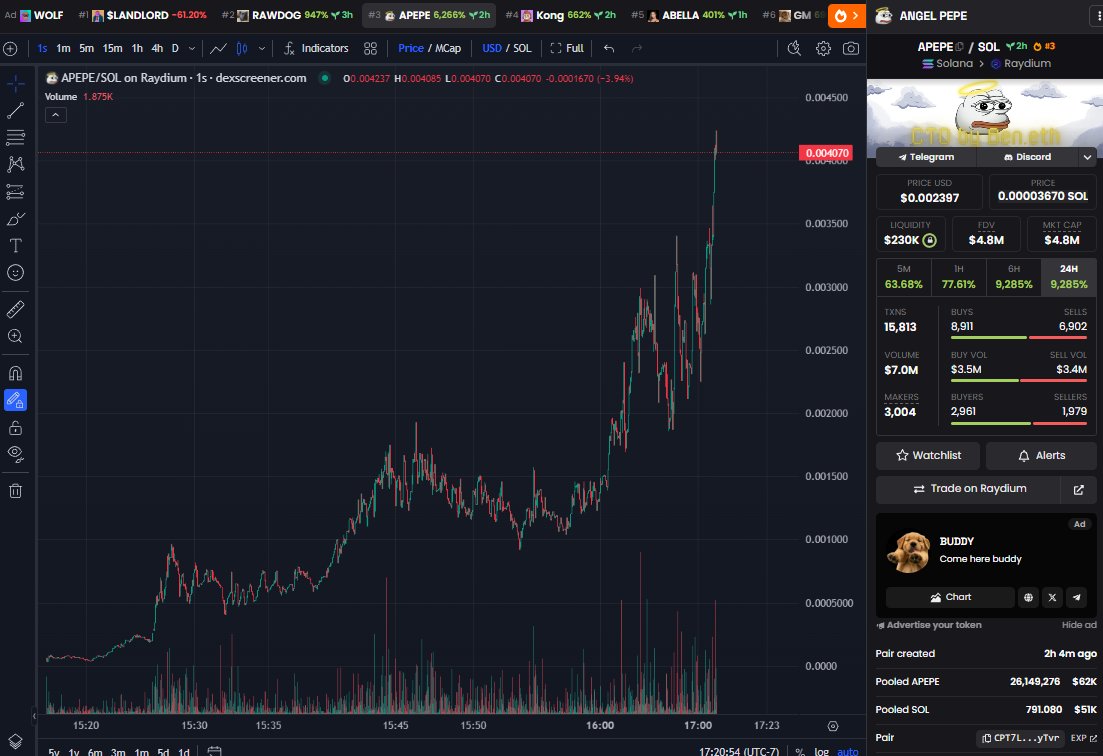Open the layout grid selector

[x=370, y=49]
